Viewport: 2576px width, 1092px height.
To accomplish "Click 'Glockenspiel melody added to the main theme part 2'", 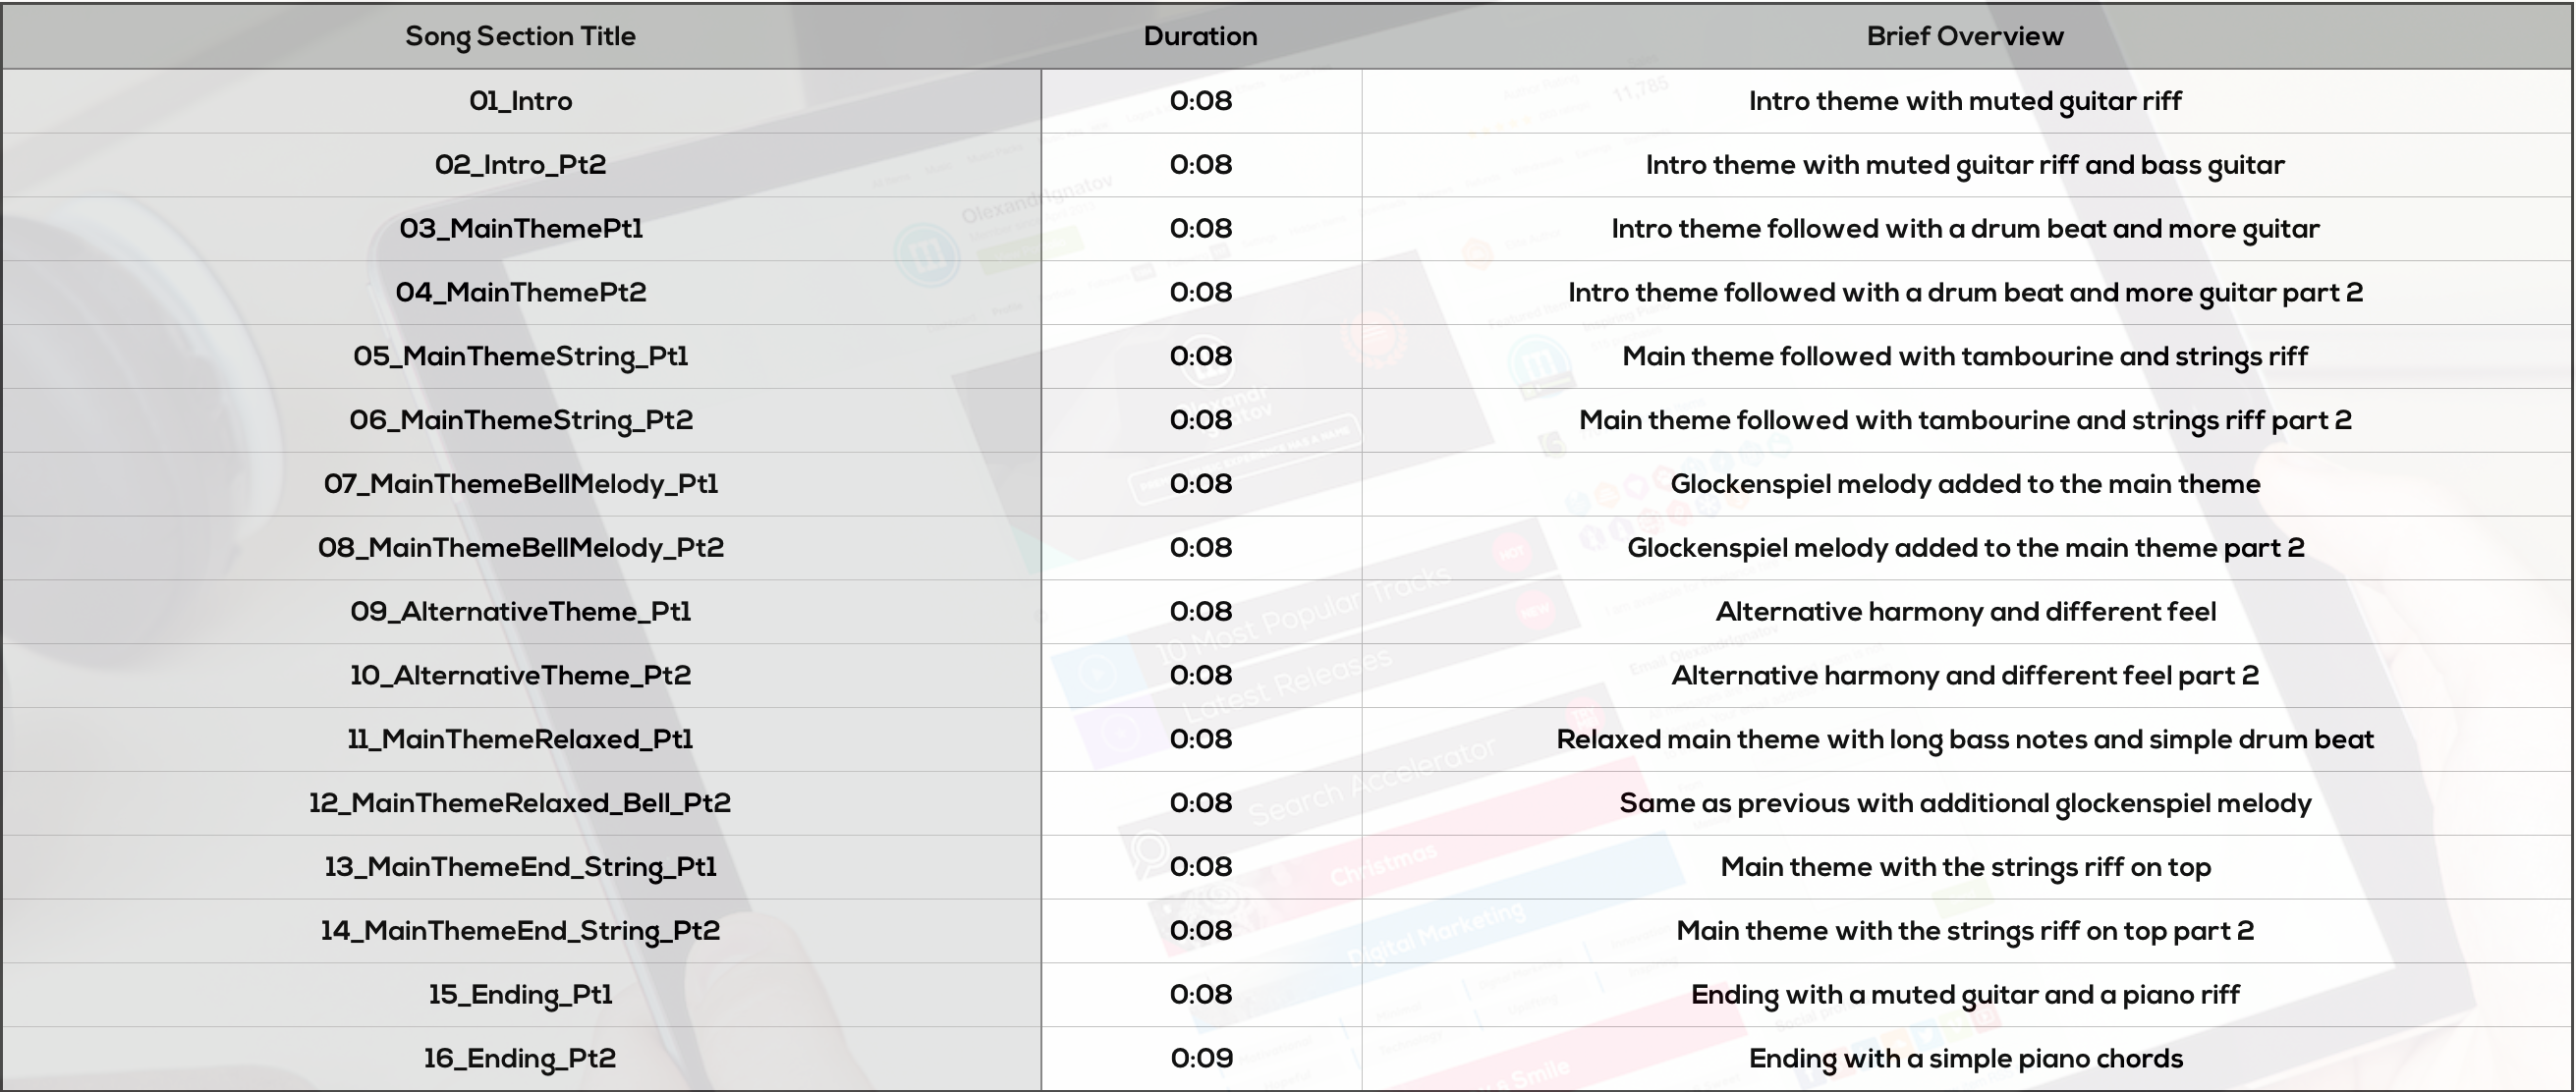I will pyautogui.click(x=1965, y=549).
